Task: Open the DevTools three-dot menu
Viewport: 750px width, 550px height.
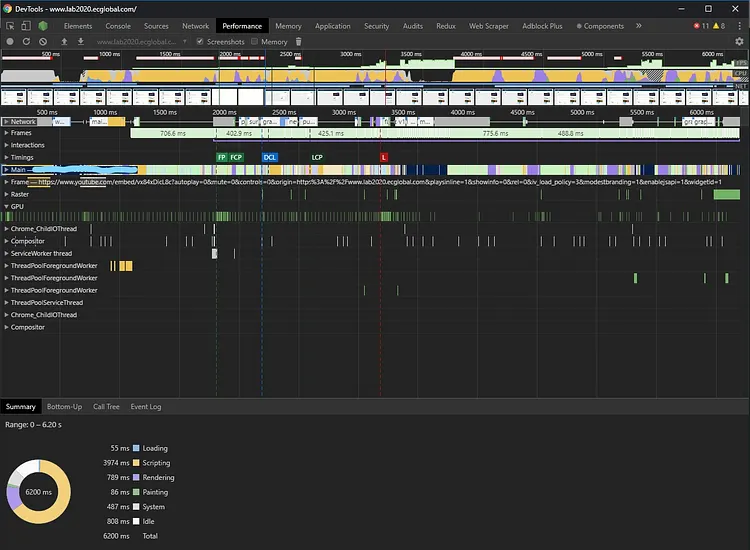Action: coord(739,26)
